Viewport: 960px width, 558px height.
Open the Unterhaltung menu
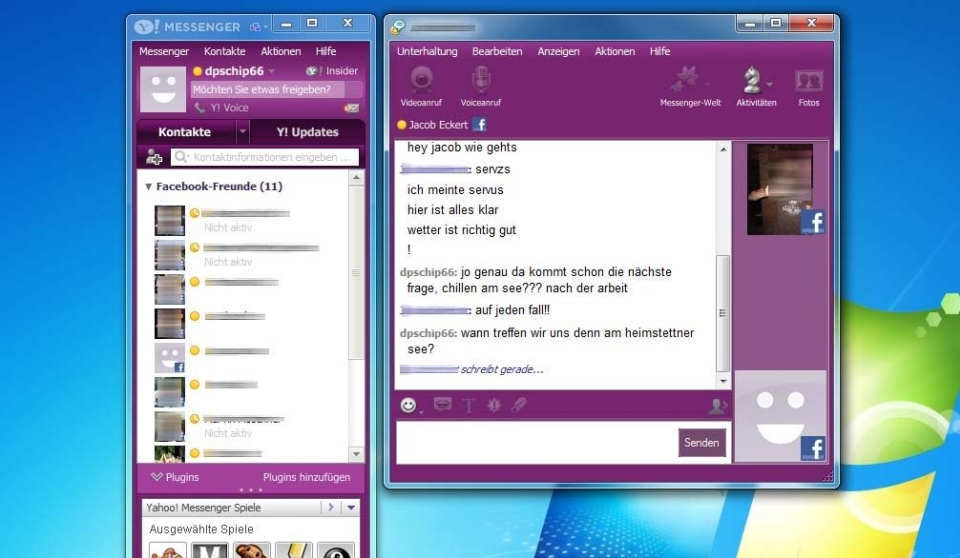tap(427, 52)
